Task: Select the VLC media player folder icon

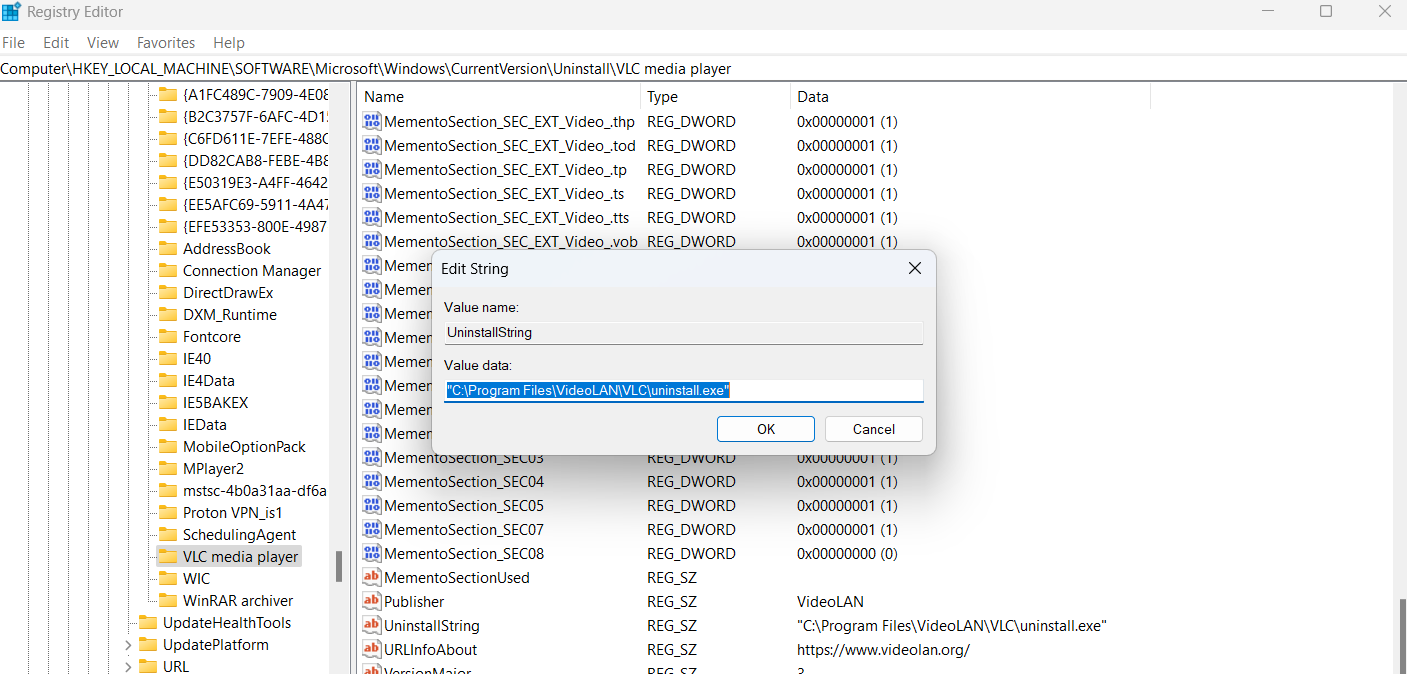Action: [167, 557]
